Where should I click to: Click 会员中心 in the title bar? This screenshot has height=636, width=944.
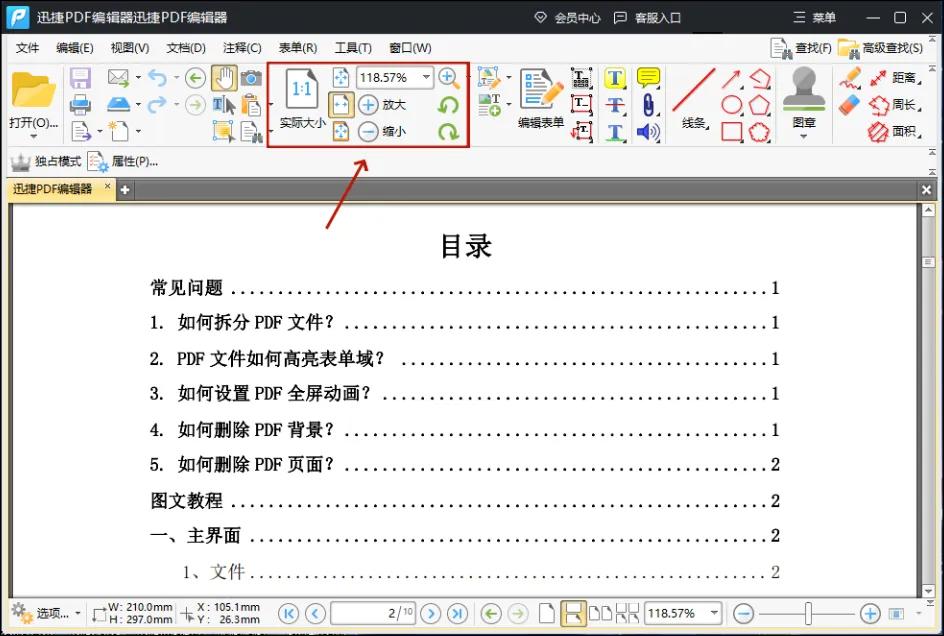(567, 17)
